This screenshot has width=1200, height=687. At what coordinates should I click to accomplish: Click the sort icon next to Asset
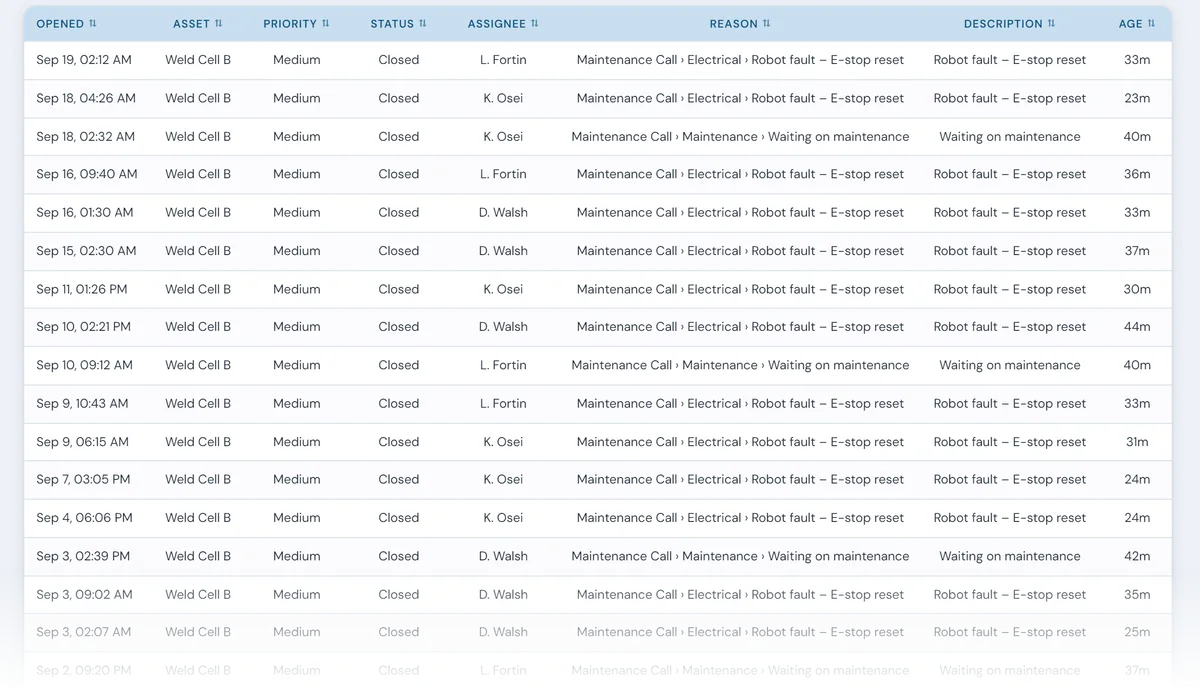[219, 24]
